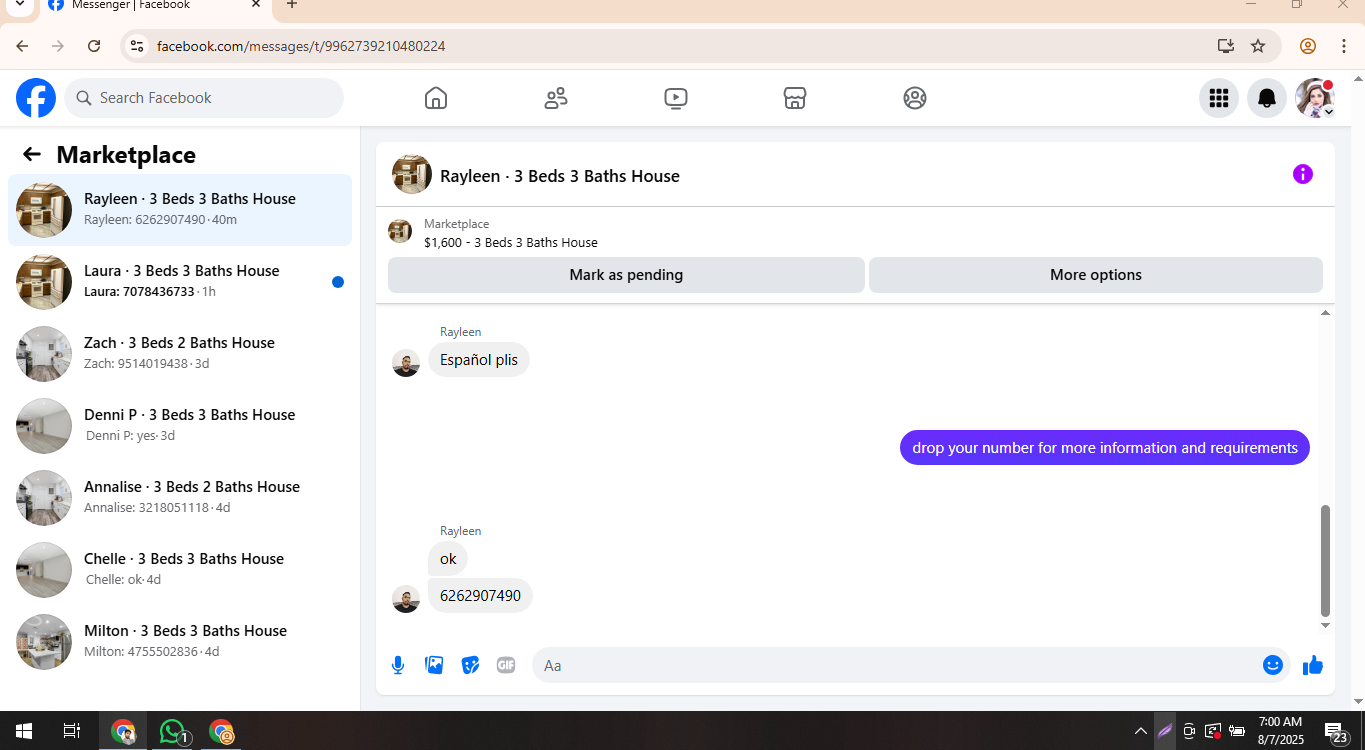Open Annalise's 3 Beds 2 Baths House conversation
This screenshot has width=1365, height=750.
coord(180,498)
